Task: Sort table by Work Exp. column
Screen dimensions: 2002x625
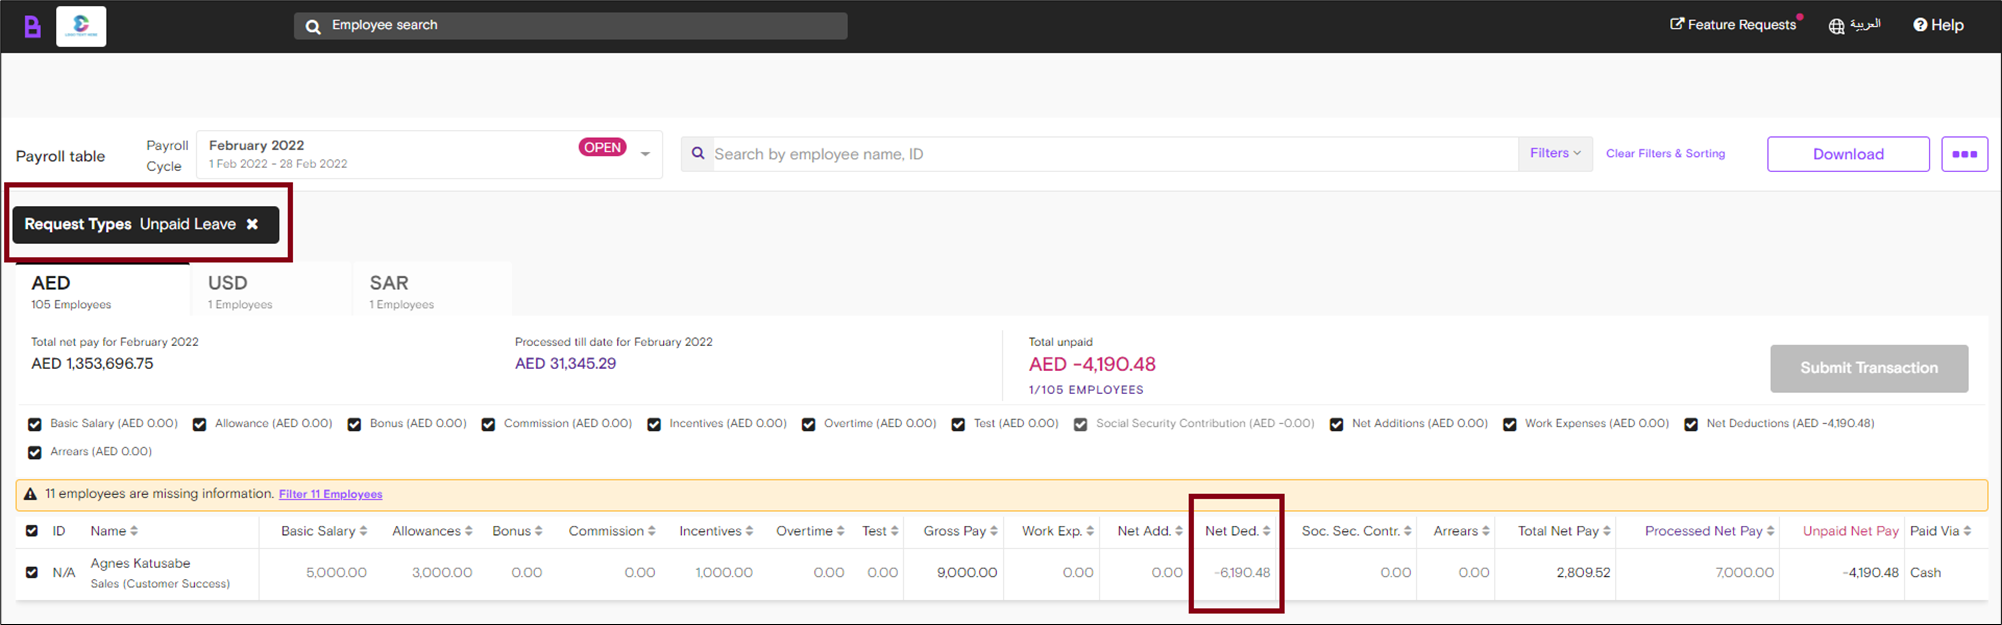Action: (x=1058, y=531)
